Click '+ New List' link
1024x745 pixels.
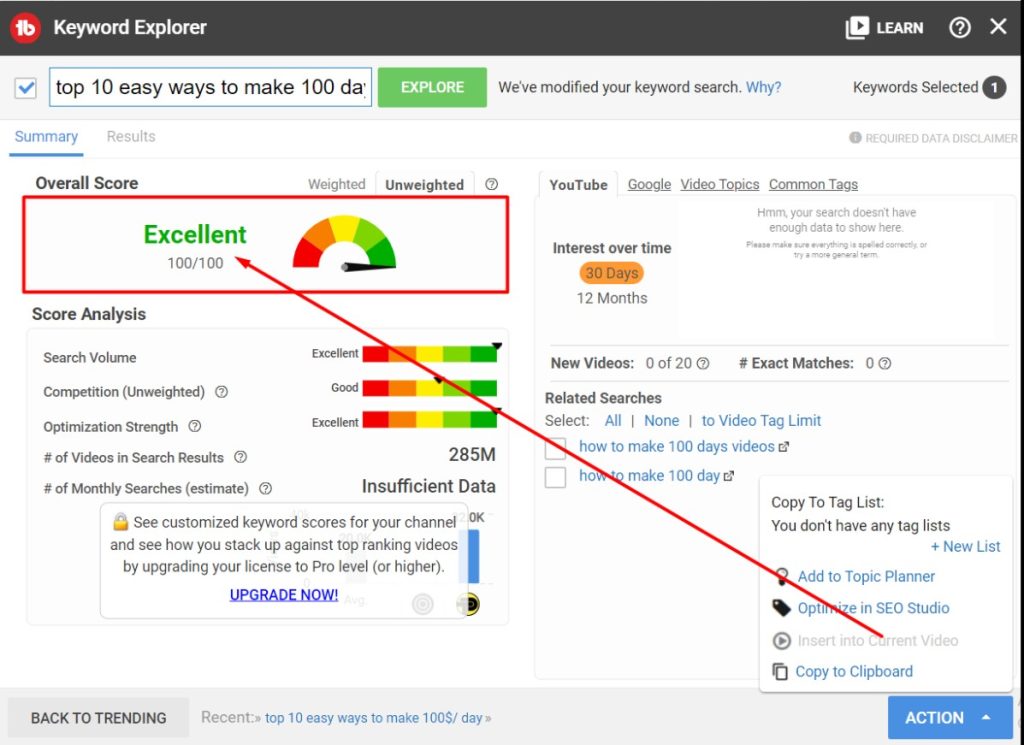tap(965, 547)
